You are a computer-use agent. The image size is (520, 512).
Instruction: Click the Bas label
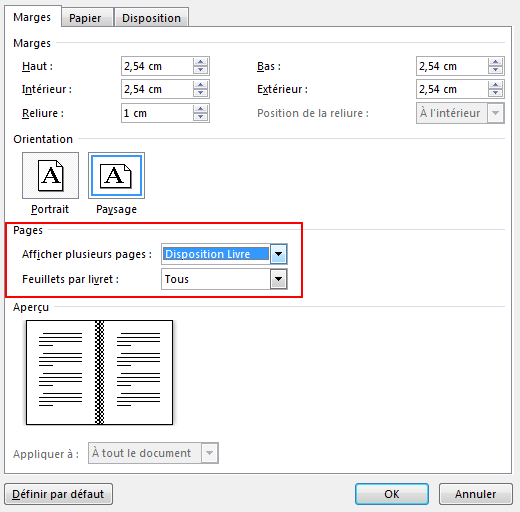point(269,66)
